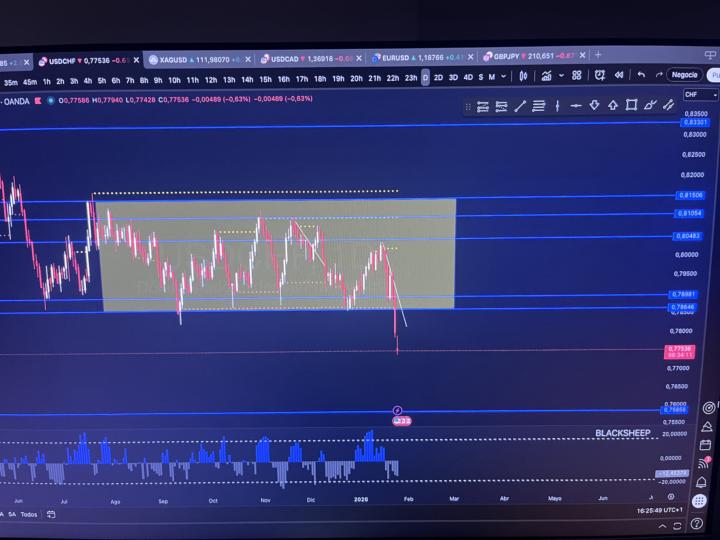Image resolution: width=720 pixels, height=540 pixels.
Task: Redo the last chart action
Action: pyautogui.click(x=659, y=75)
